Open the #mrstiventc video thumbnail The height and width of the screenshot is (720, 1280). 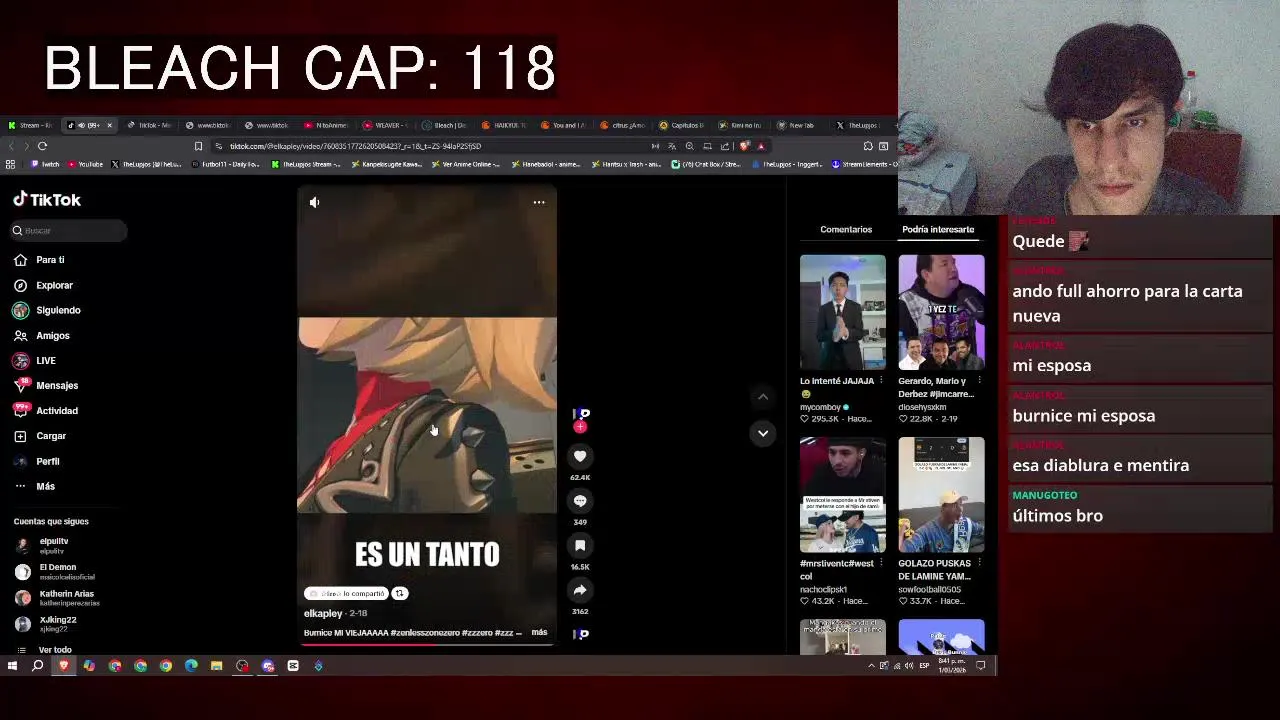842,495
